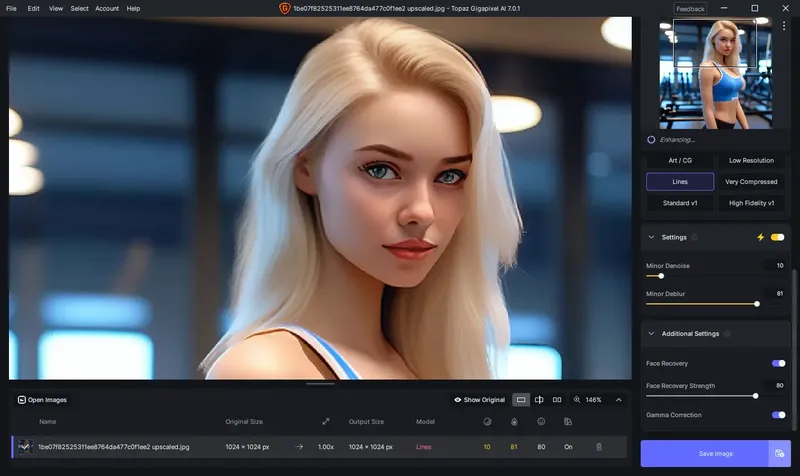Toggle Face Recovery switch
This screenshot has height=476, width=800.
tap(779, 363)
